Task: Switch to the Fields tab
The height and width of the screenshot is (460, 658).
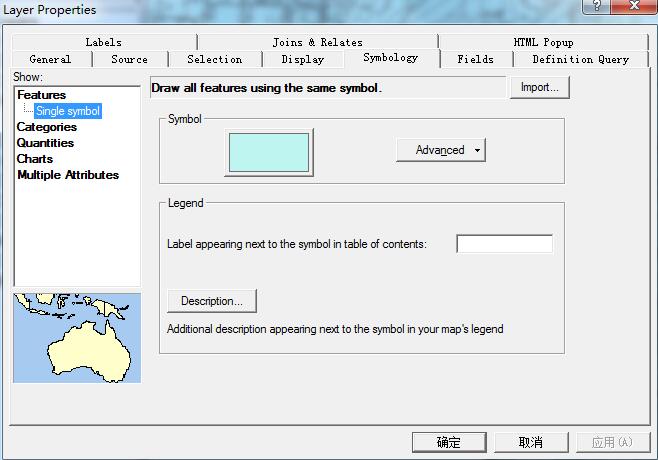Action: (475, 60)
